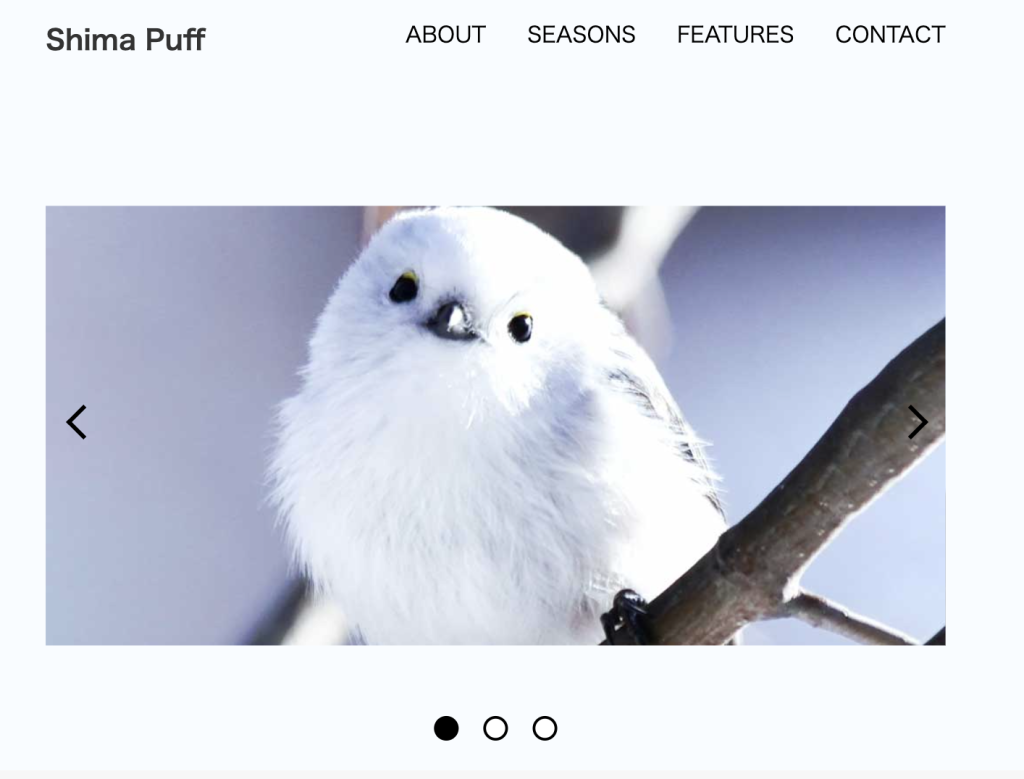The image size is (1024, 779).
Task: Click the solid black pagination circle
Action: (x=446, y=728)
